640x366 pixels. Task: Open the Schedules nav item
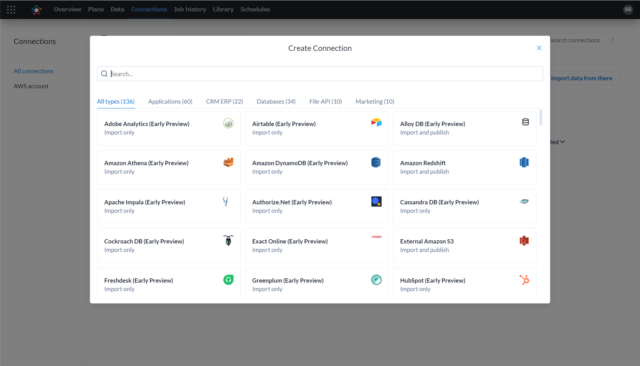255,9
